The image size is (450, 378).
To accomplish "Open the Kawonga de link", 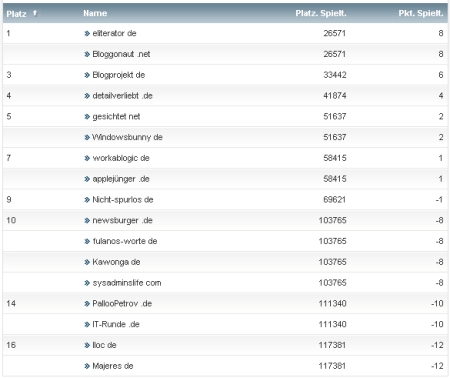I will (116, 262).
